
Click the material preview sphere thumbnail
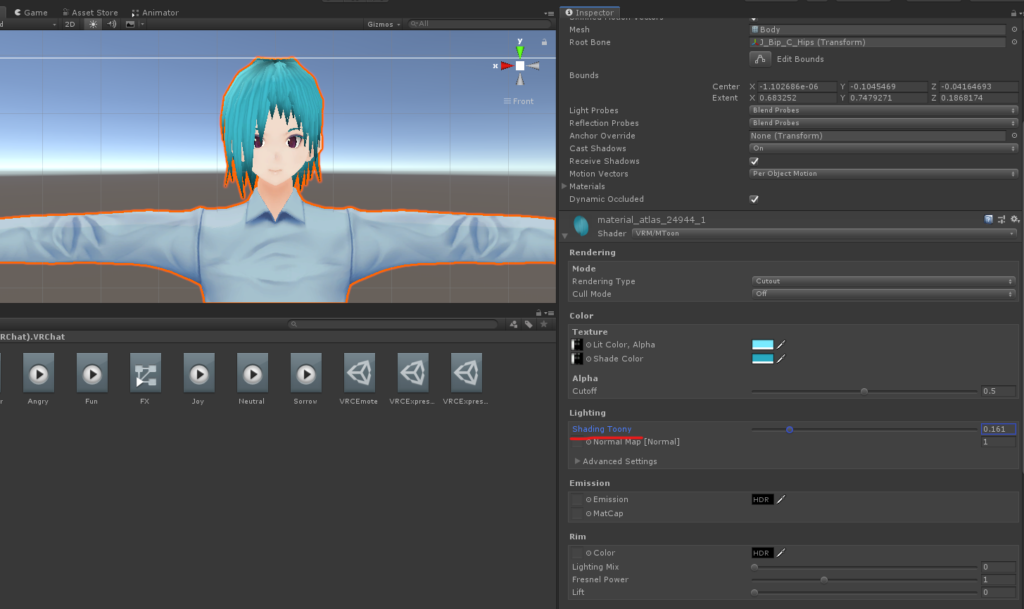click(581, 226)
